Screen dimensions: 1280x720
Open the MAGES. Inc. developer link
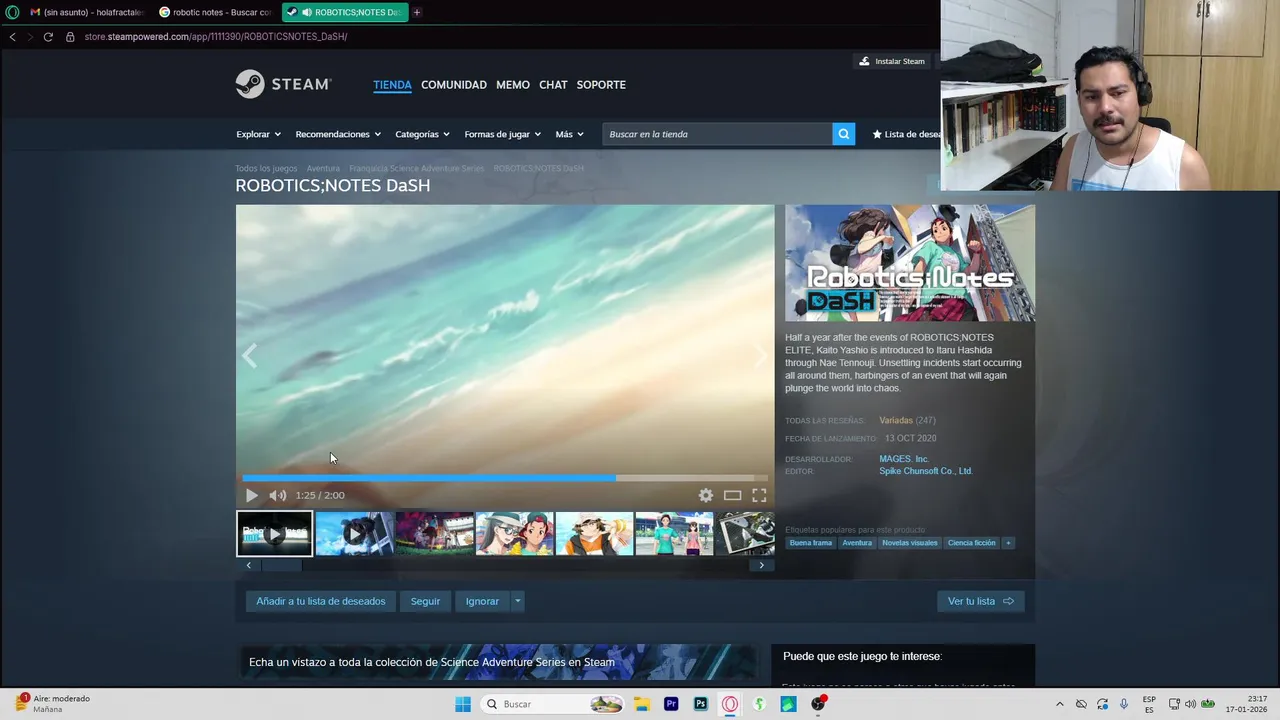click(904, 459)
